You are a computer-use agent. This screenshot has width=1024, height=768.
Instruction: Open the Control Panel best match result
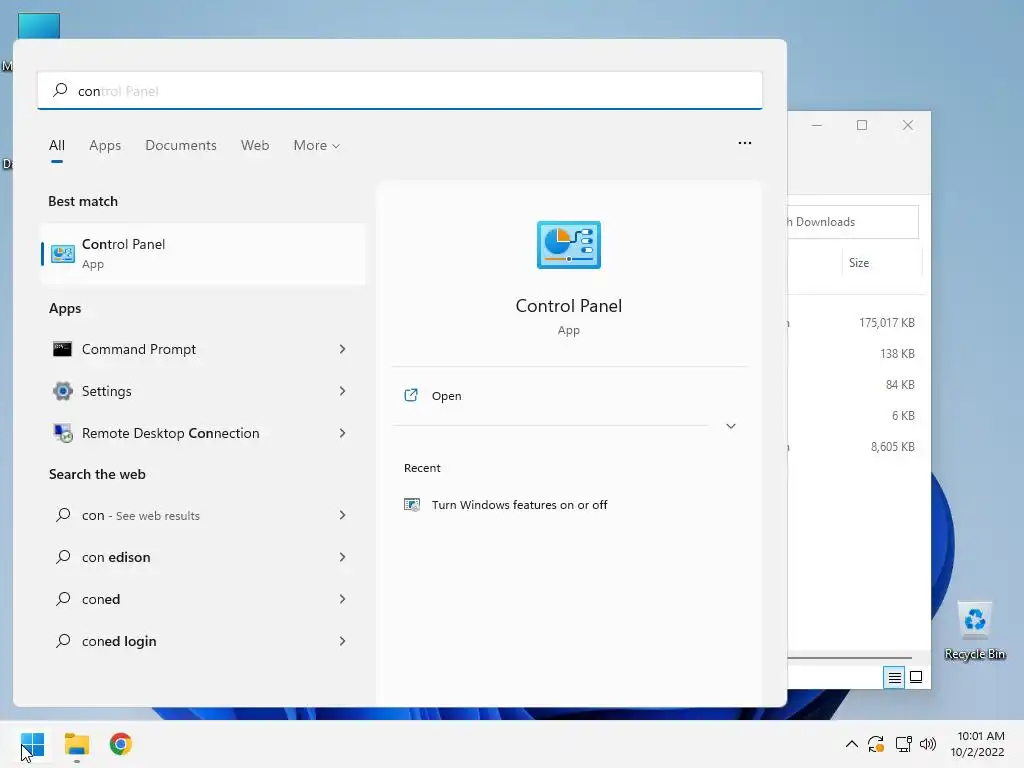(x=202, y=253)
